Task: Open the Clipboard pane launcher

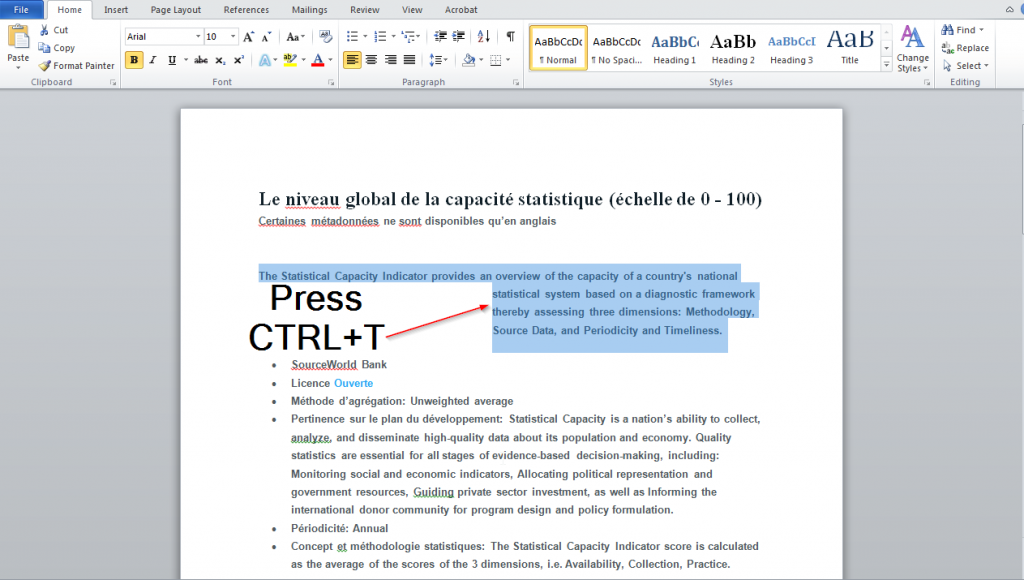Action: [113, 82]
